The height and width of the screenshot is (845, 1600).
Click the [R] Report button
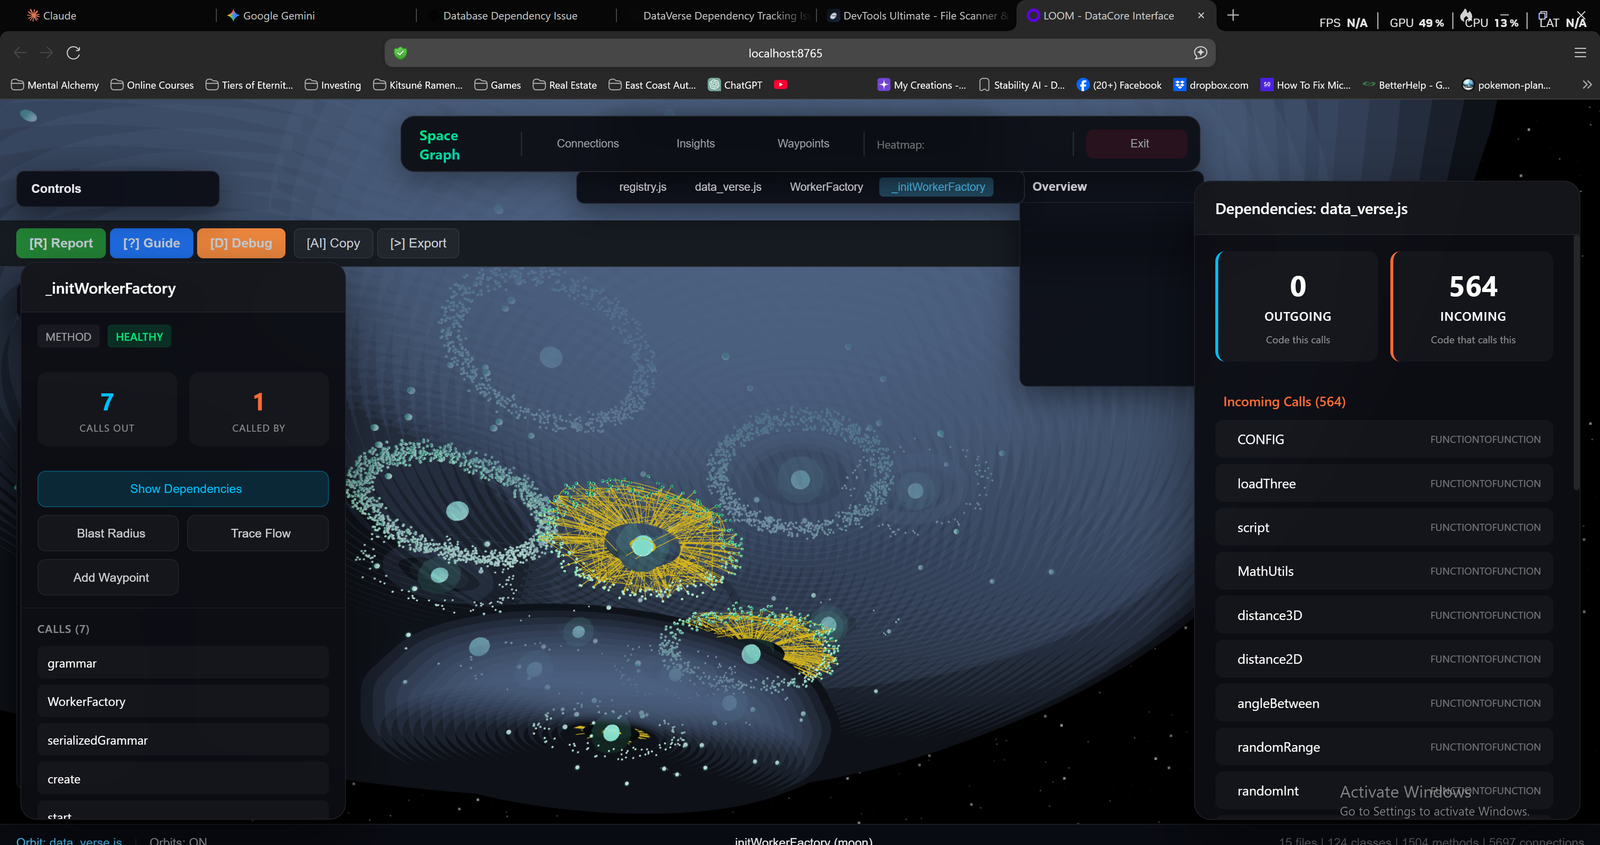coord(61,243)
